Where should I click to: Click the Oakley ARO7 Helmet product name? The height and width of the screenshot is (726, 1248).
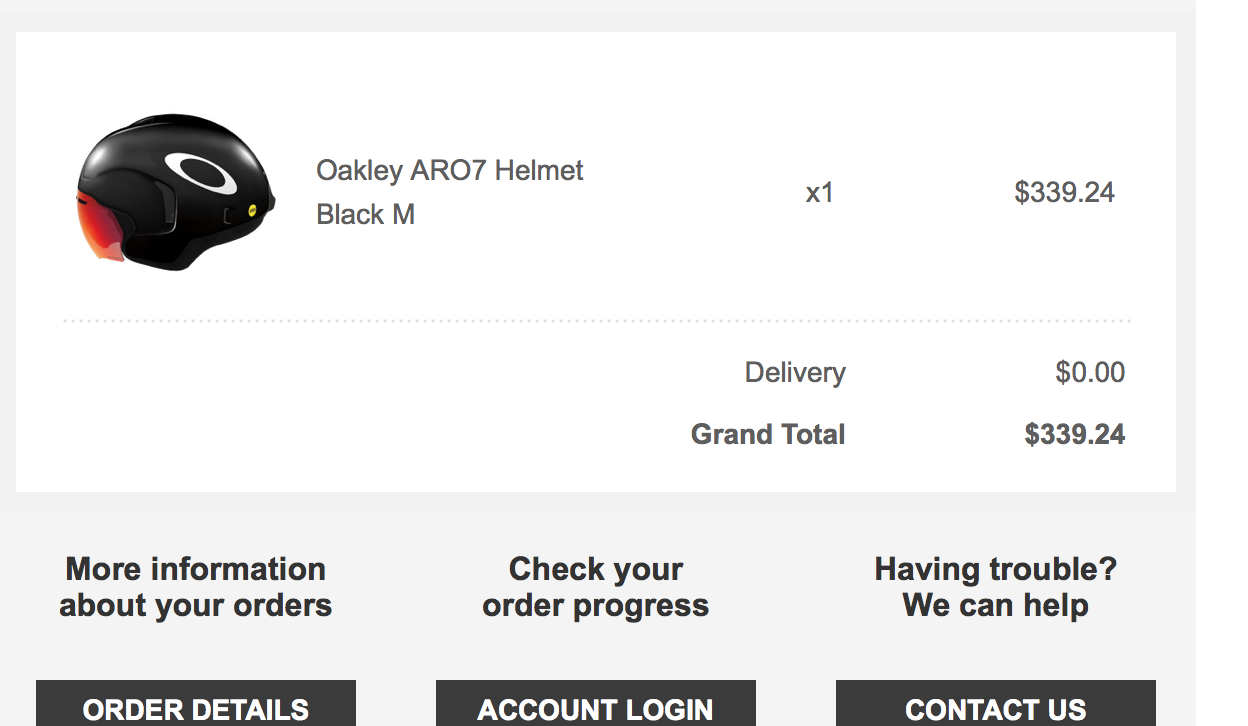point(450,171)
